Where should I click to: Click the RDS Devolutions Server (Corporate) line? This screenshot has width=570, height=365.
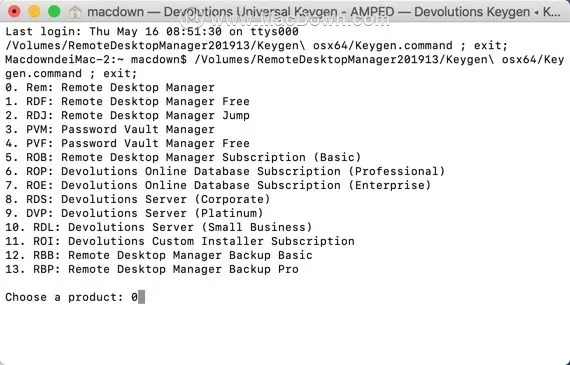click(138, 199)
